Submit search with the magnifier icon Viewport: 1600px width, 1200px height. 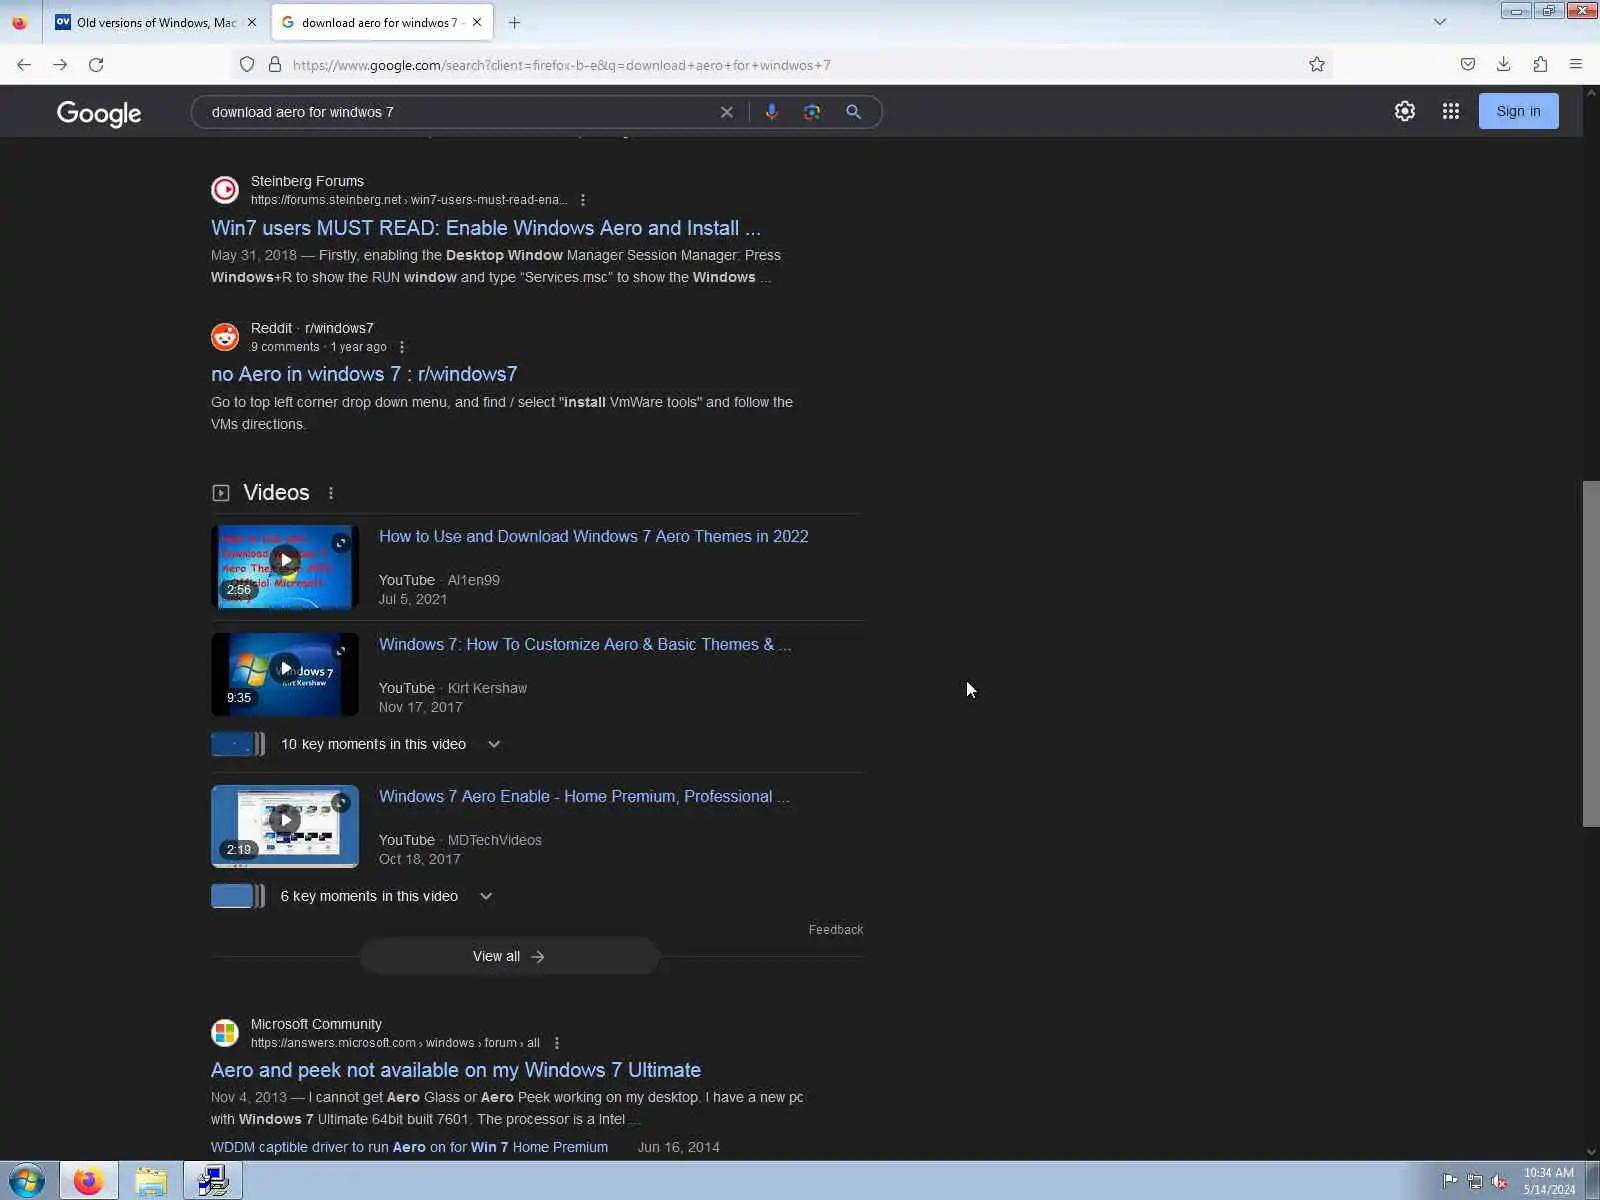853,112
